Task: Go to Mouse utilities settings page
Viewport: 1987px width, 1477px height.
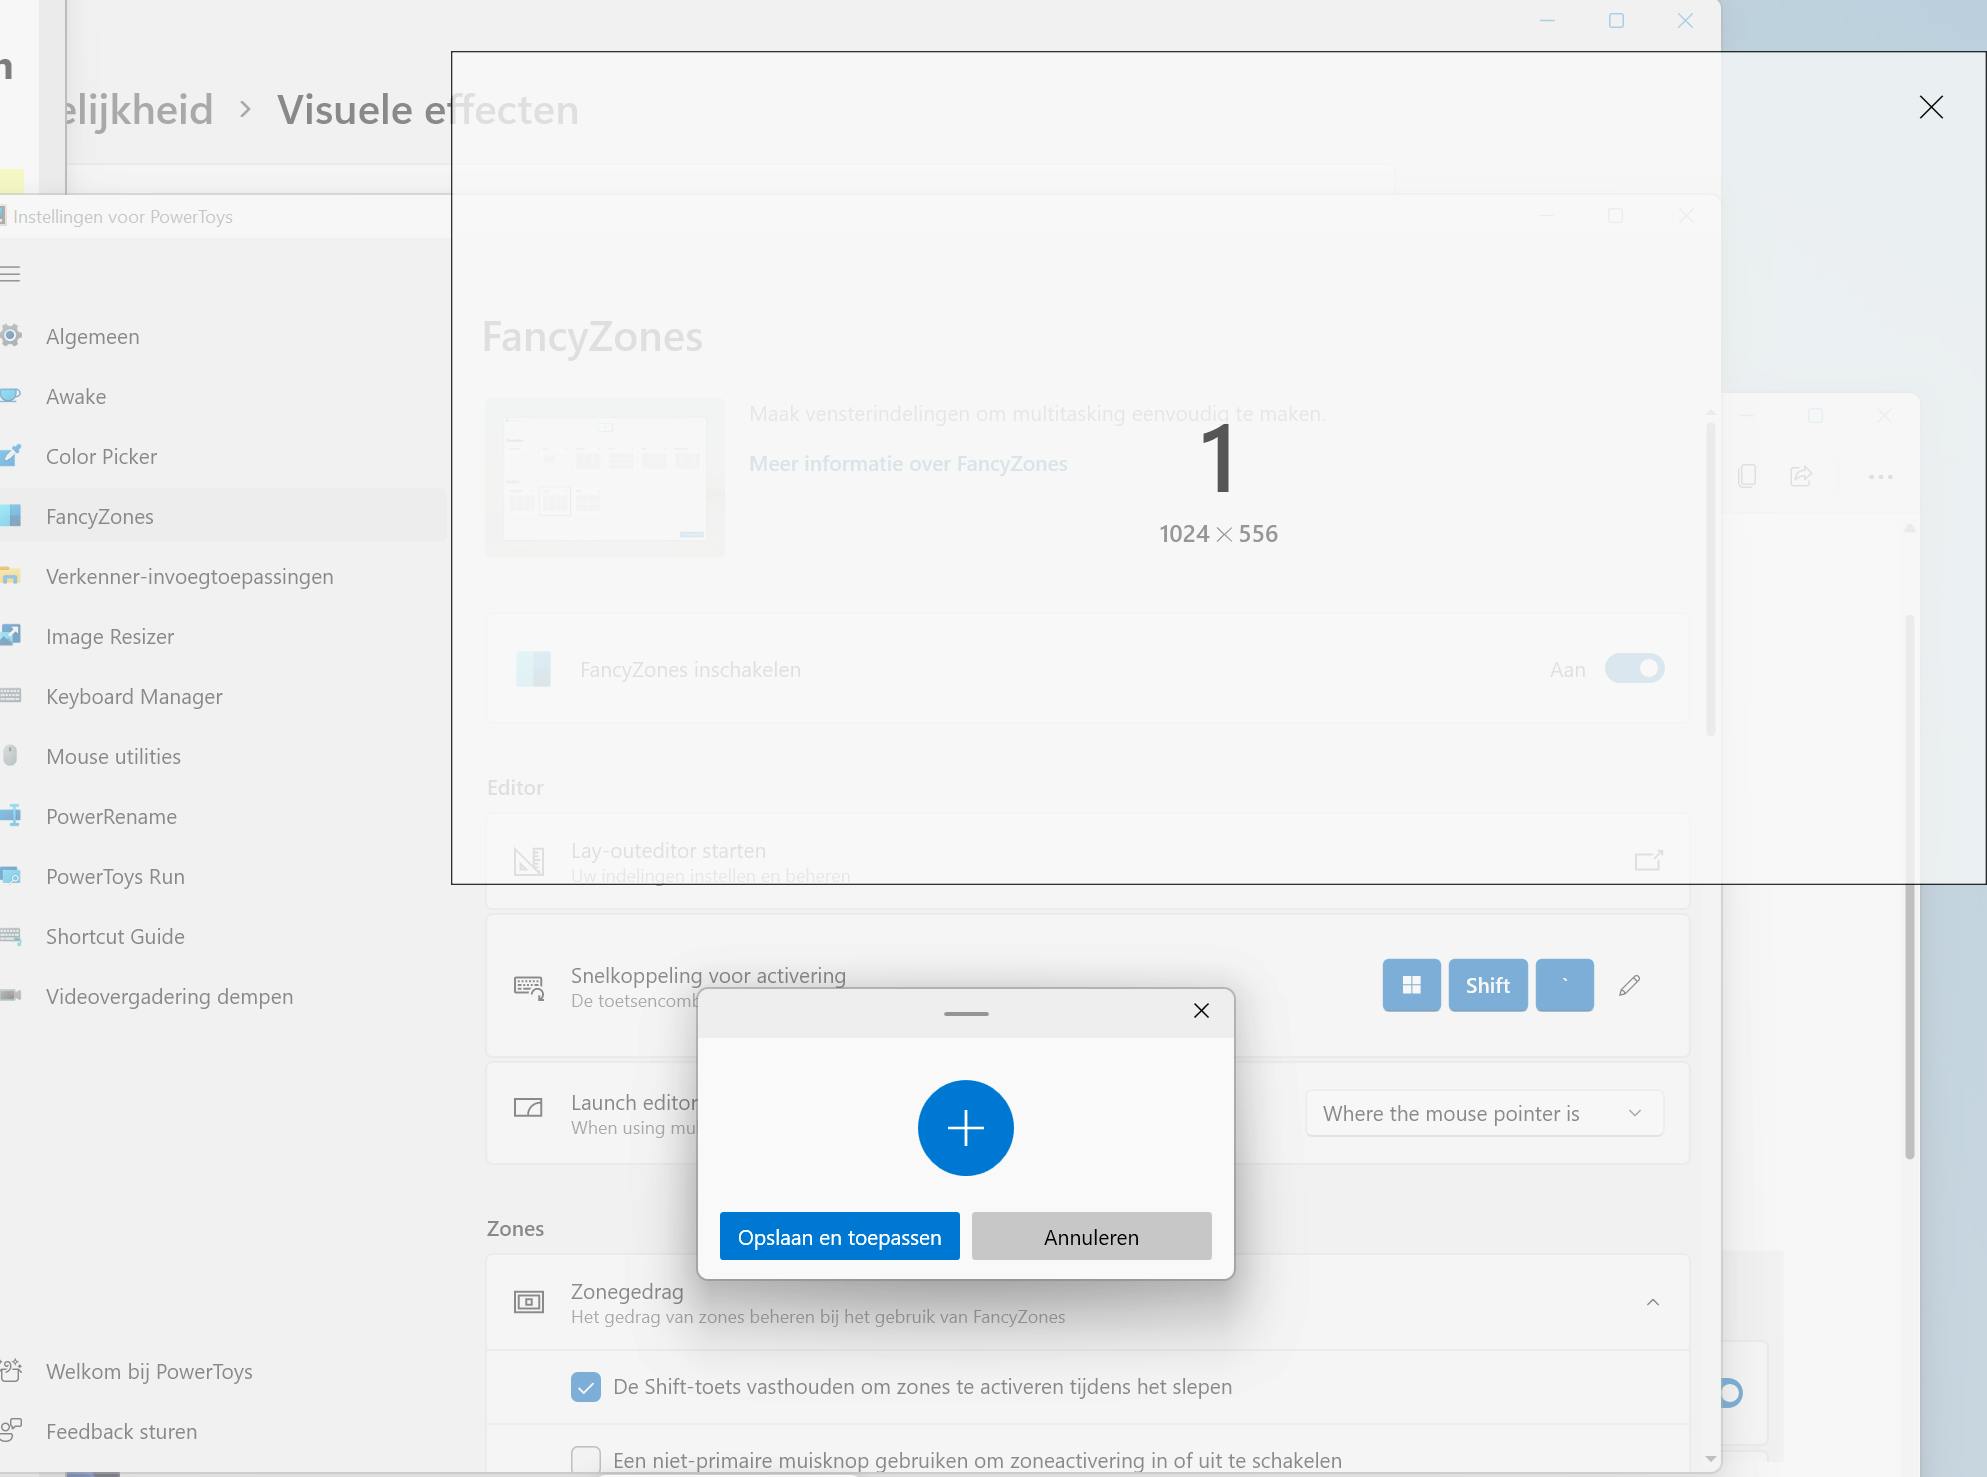Action: coord(113,757)
